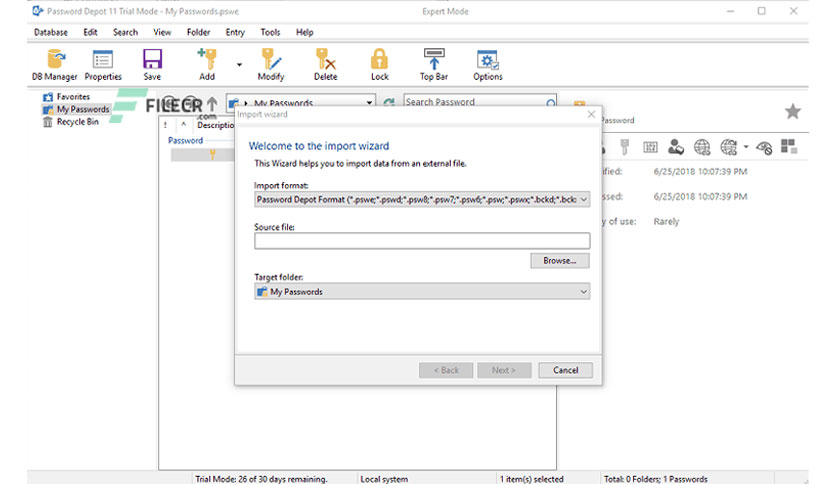This screenshot has height=484, width=836.
Task: Mark entry as favorite with the star
Action: coord(793,111)
